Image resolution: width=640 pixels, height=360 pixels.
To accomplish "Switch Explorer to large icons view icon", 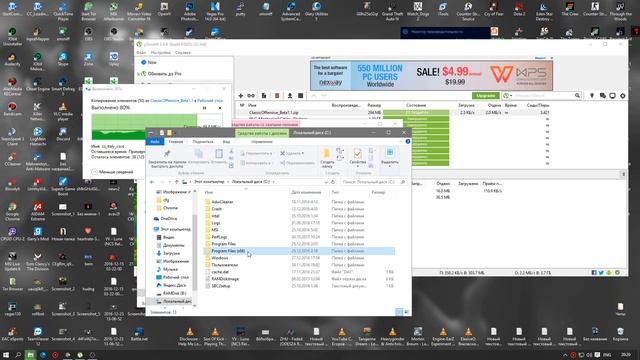I will pyautogui.click(x=407, y=312).
